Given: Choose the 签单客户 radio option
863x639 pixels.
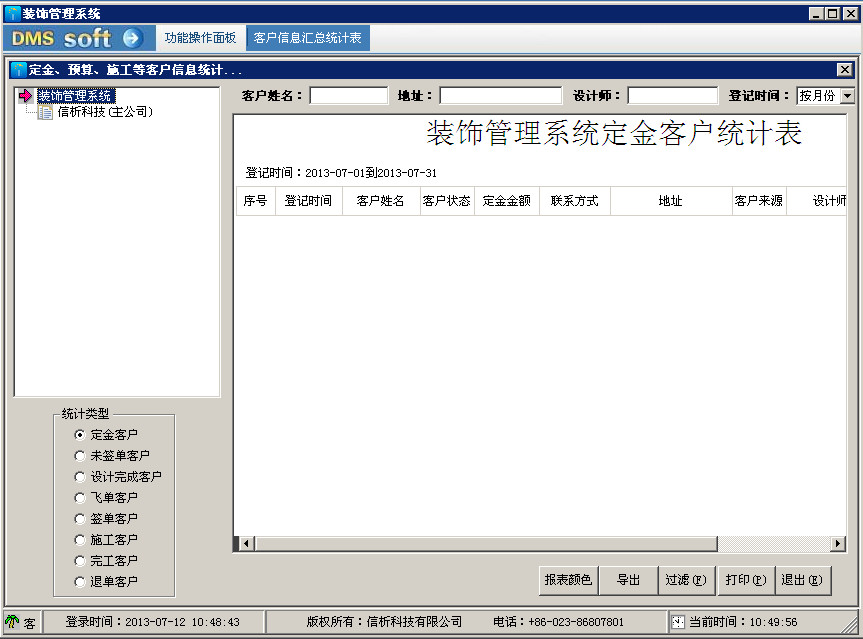Looking at the screenshot, I should click(x=80, y=518).
